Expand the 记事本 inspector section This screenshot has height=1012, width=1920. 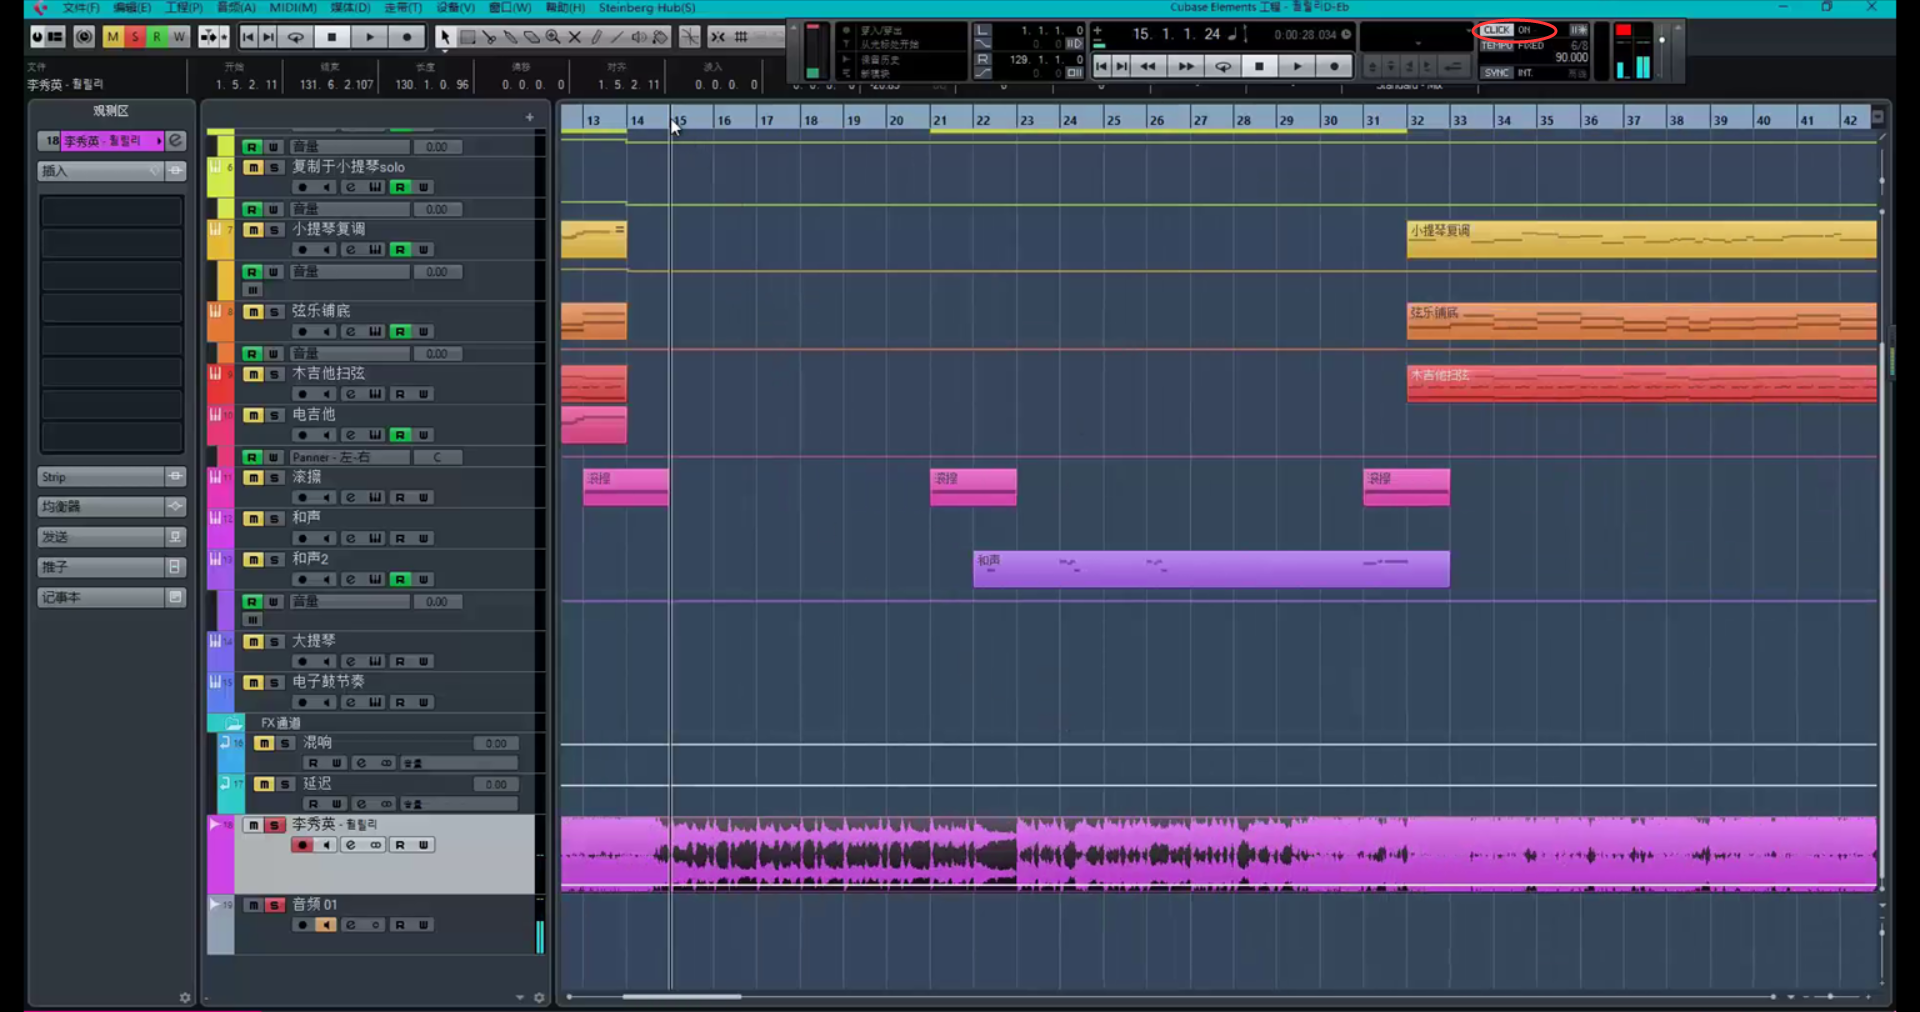click(100, 597)
